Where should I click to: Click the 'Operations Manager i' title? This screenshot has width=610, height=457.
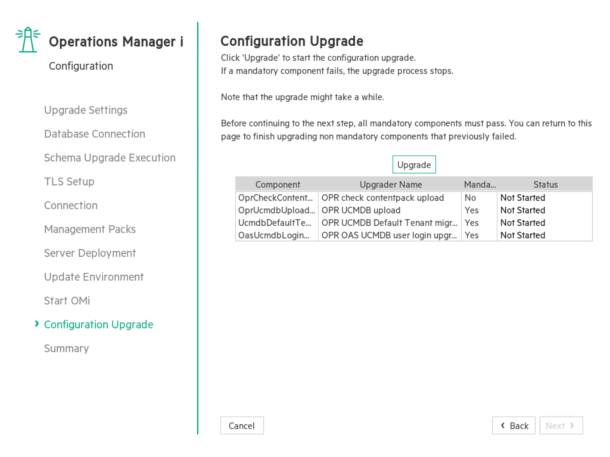tap(116, 42)
